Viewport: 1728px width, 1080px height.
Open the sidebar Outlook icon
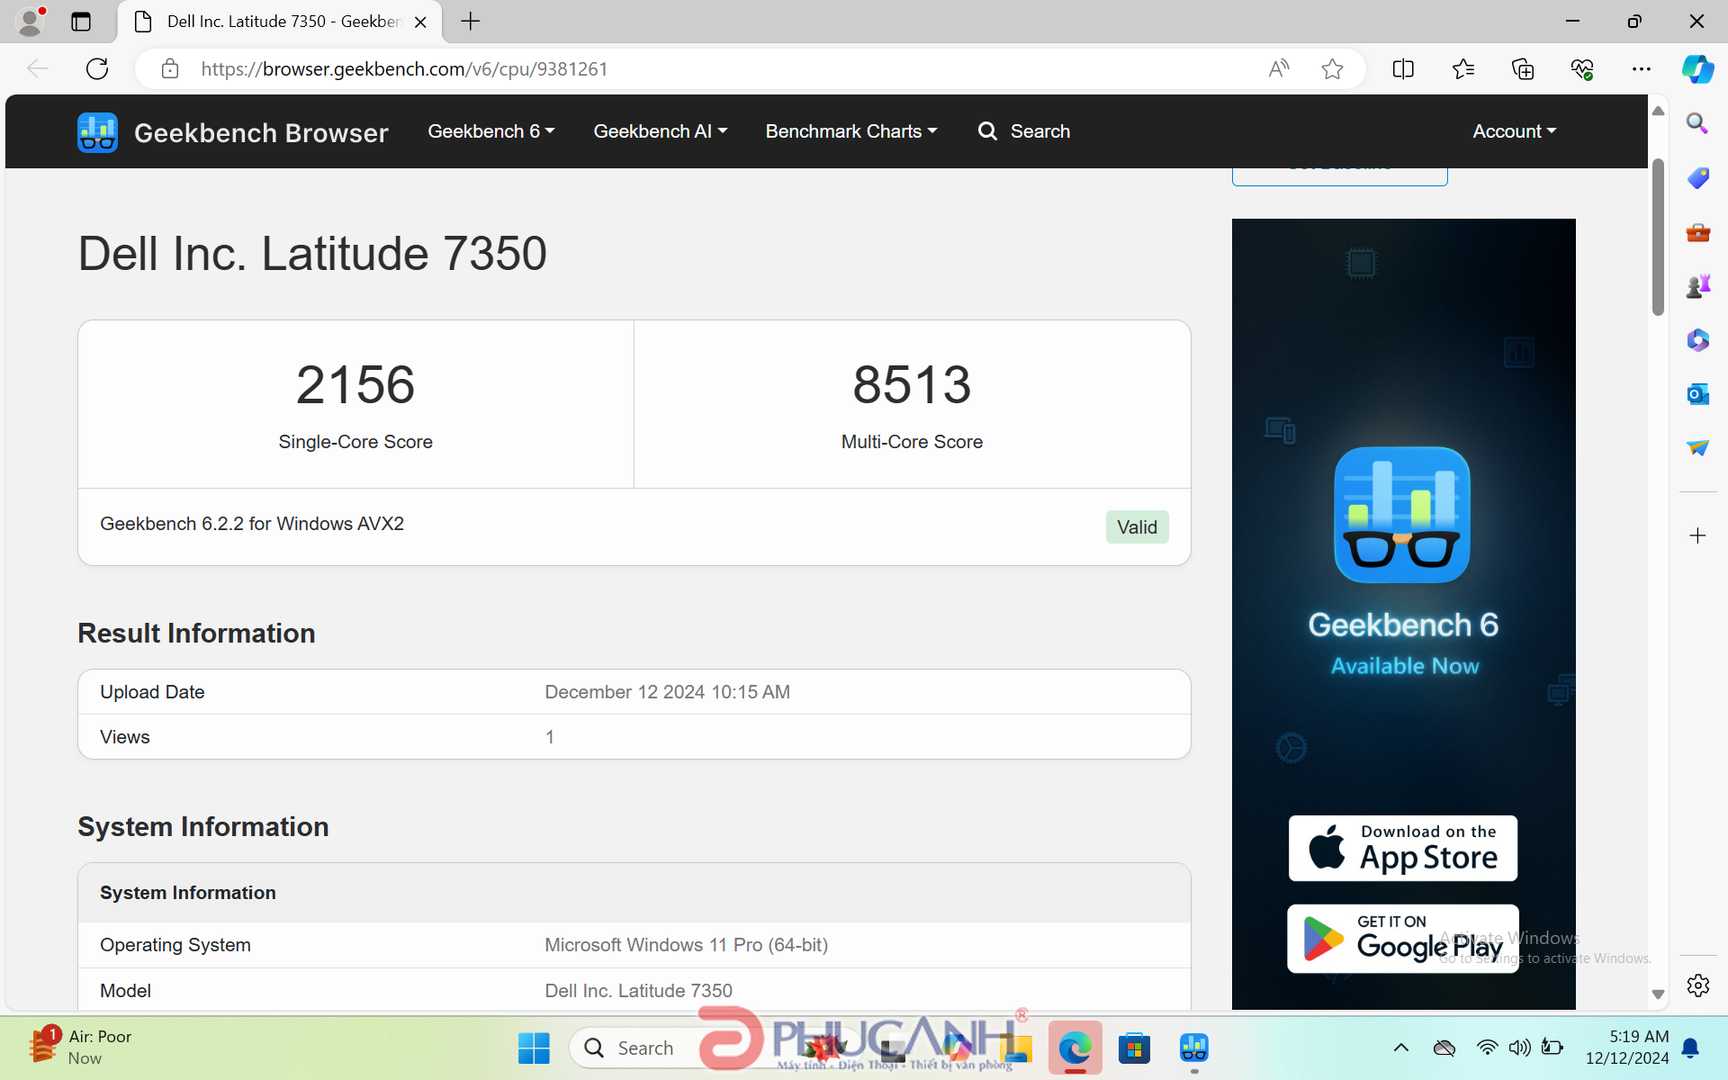(1698, 394)
